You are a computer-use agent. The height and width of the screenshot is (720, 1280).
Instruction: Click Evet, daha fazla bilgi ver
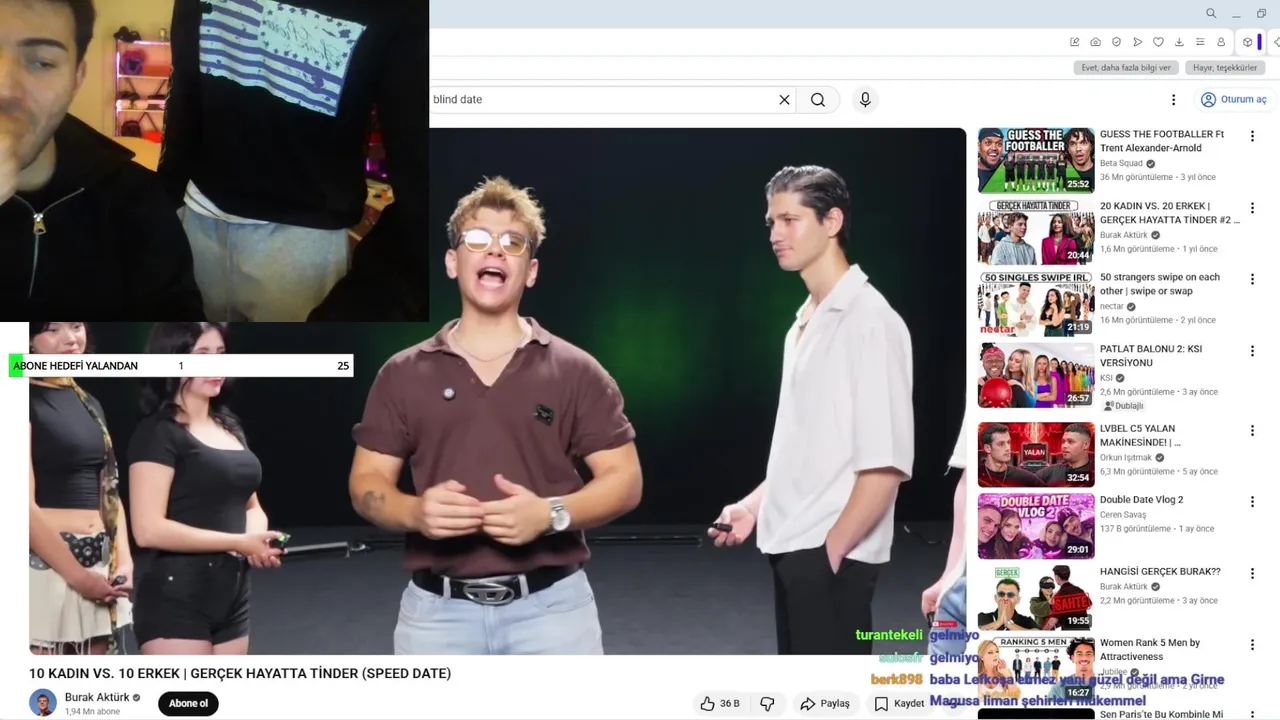point(1126,68)
